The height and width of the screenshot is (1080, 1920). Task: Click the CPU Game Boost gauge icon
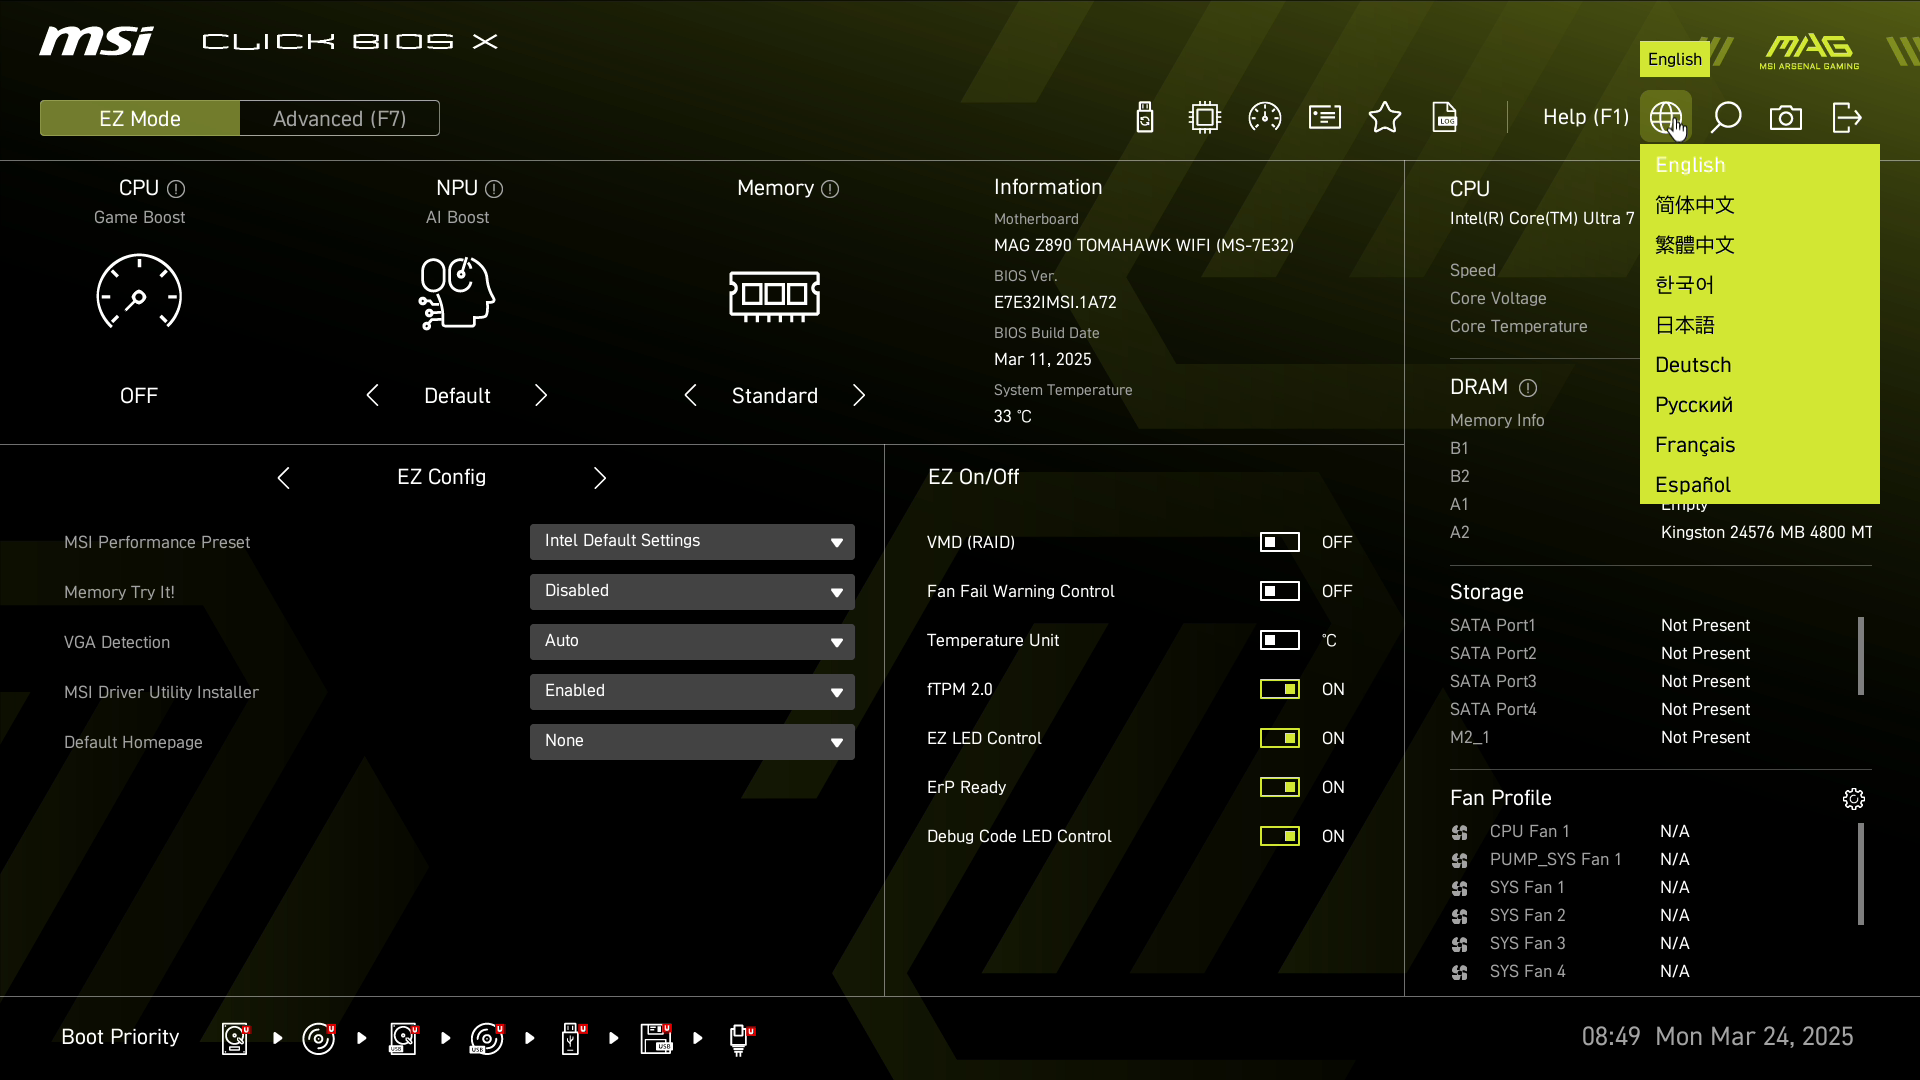click(x=139, y=292)
